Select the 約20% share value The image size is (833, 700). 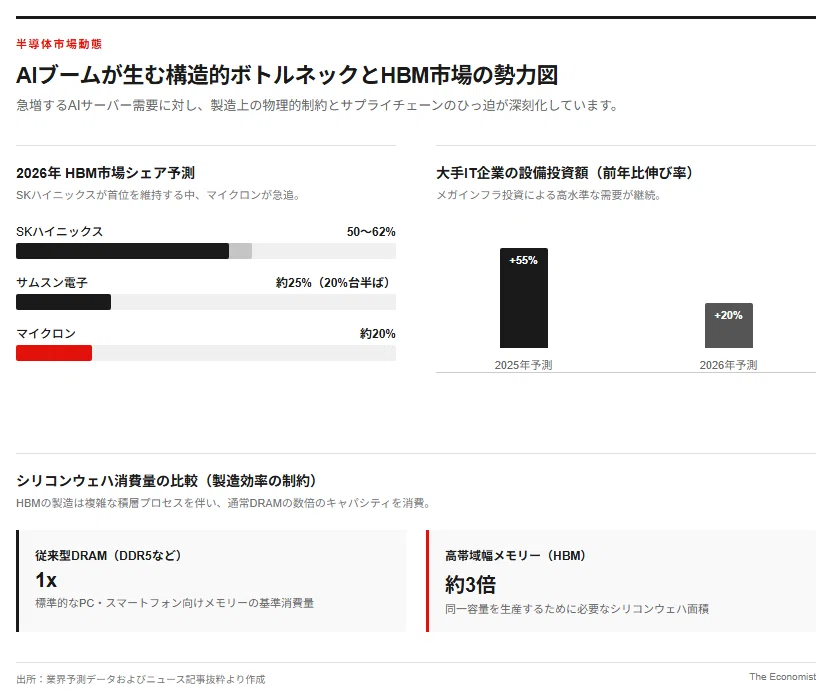point(377,334)
